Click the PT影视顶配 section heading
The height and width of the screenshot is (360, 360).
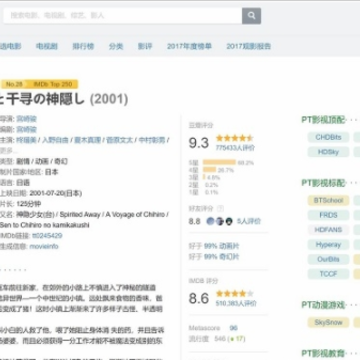point(323,120)
